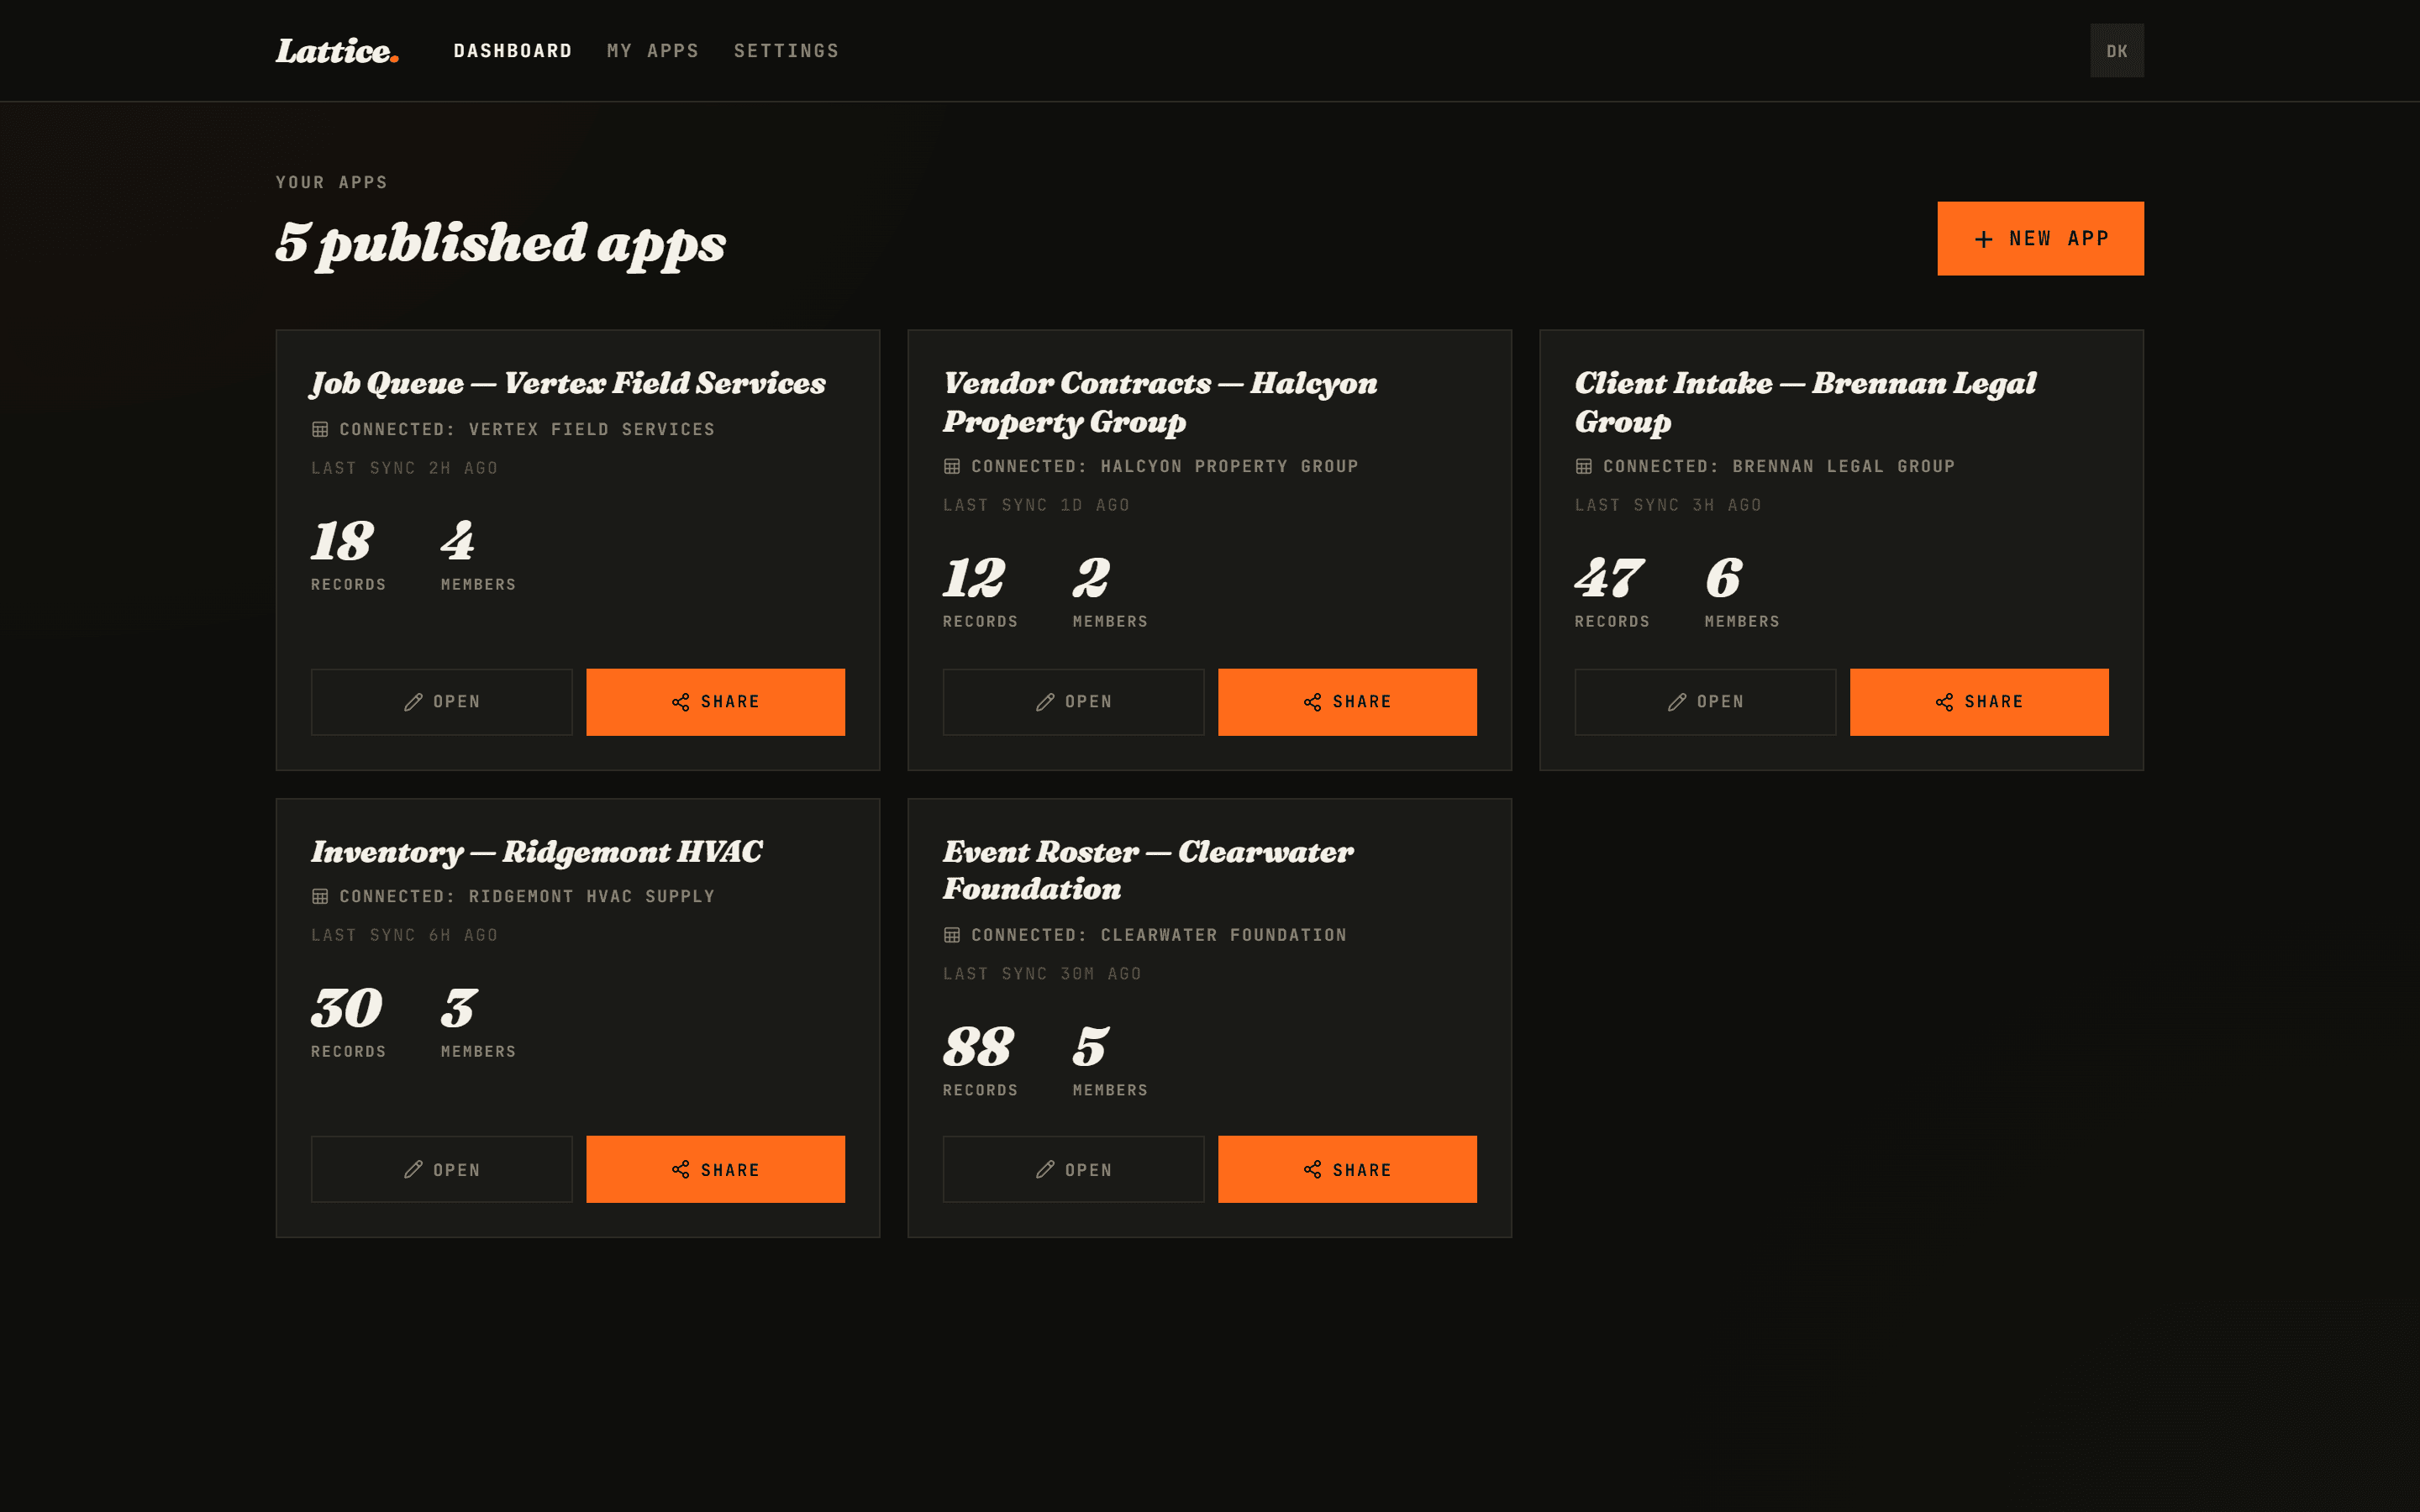Open the Event Roster app
The height and width of the screenshot is (1512, 2420).
click(1073, 1169)
